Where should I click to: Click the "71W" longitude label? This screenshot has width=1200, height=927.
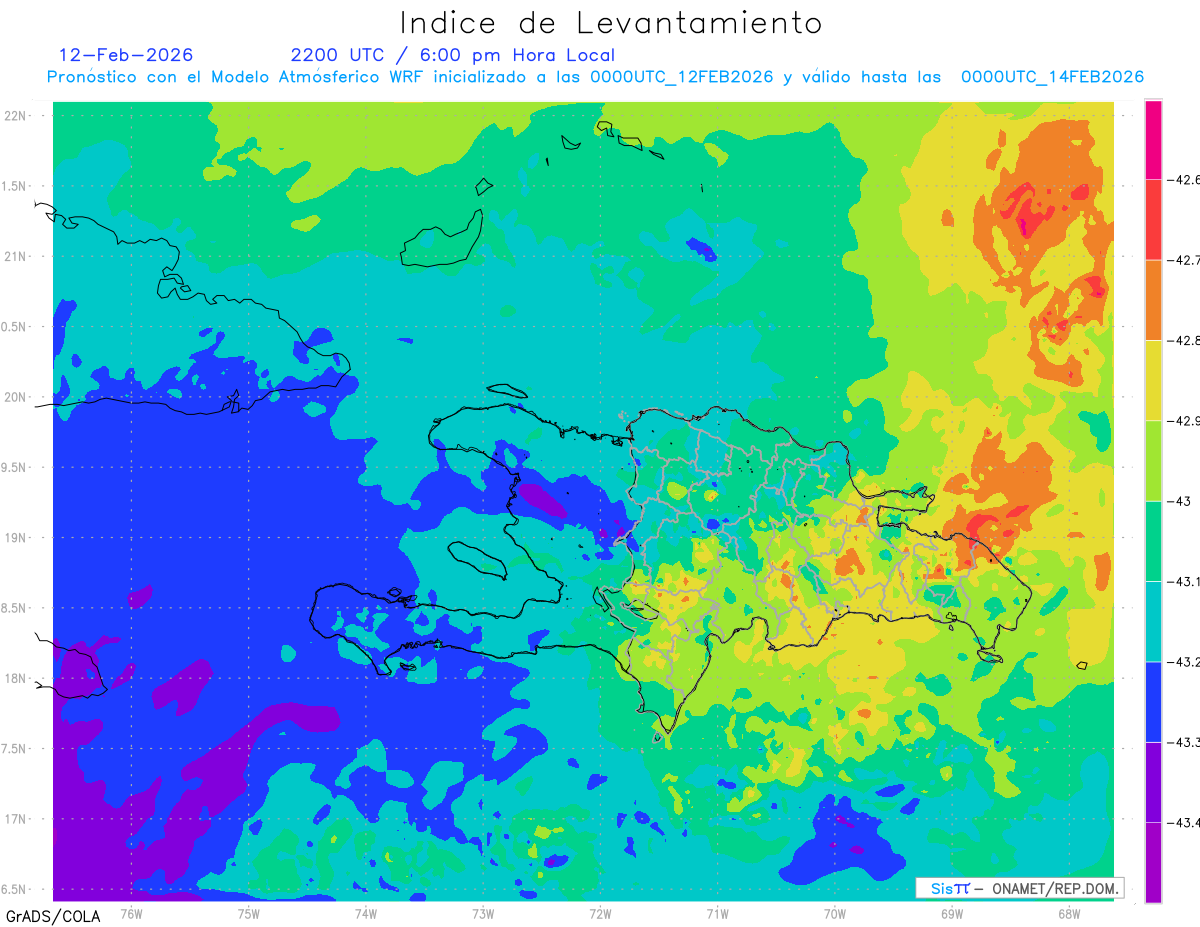coord(717,914)
